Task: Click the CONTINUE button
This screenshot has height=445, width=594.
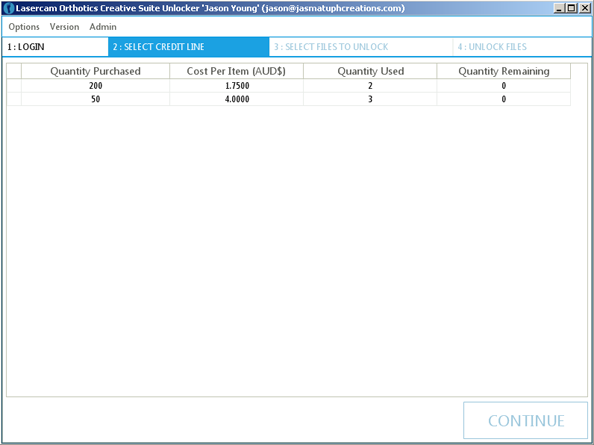Action: 525,420
